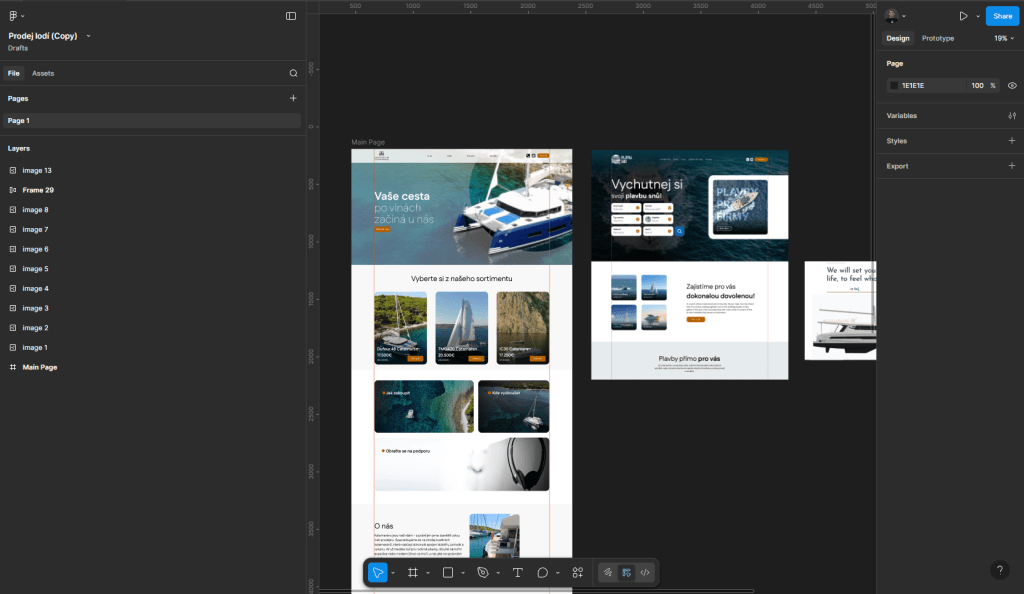
Task: Open variables settings icon
Action: pos(1012,116)
